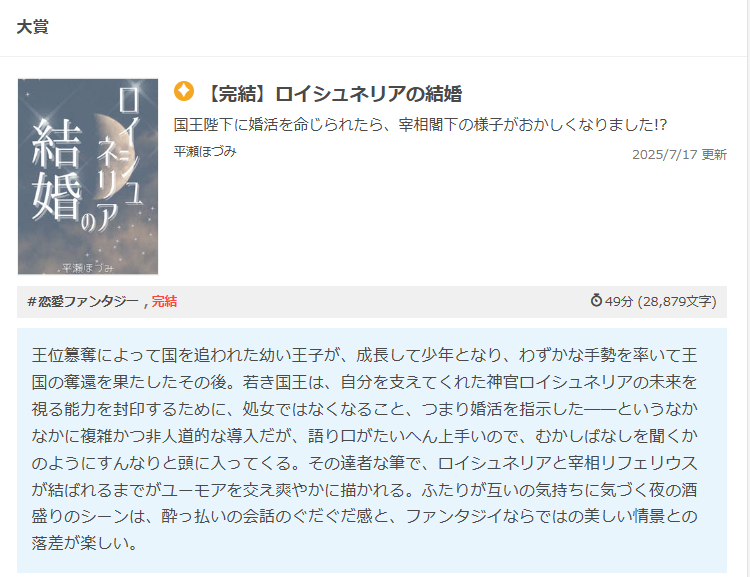Screen dimensions: 750x577
Task: Click the review's last line 落差が楽しい。
Action: click(85, 543)
